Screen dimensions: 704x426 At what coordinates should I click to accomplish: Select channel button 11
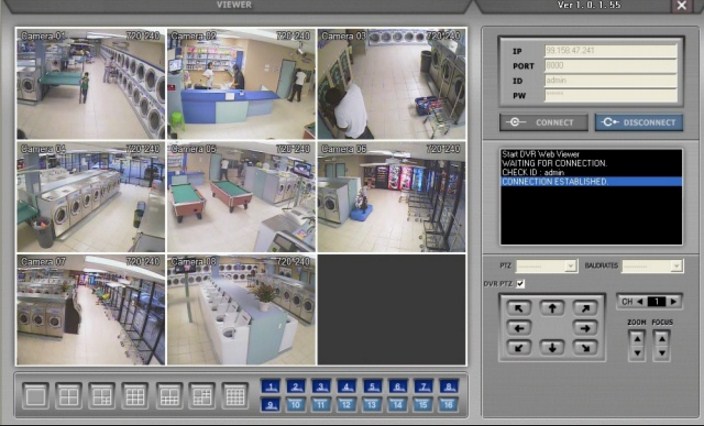tap(321, 404)
